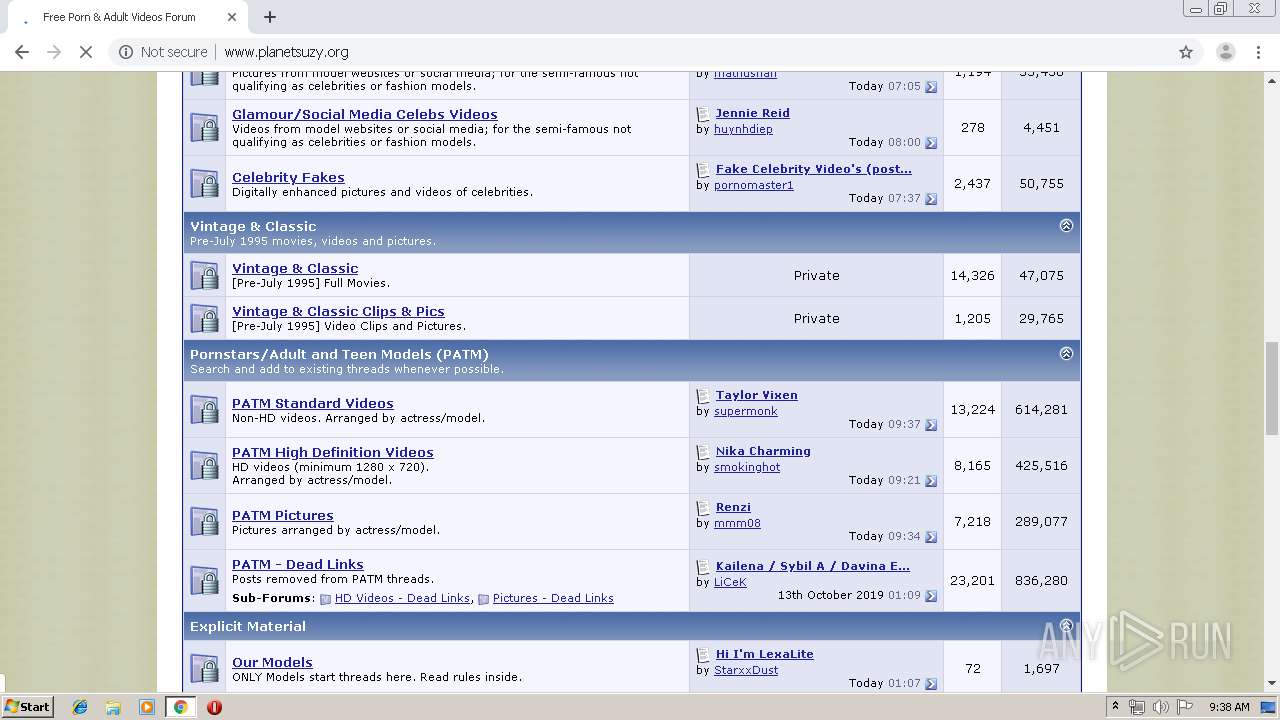
Task: Go back with browser back arrow
Action: coord(22,52)
